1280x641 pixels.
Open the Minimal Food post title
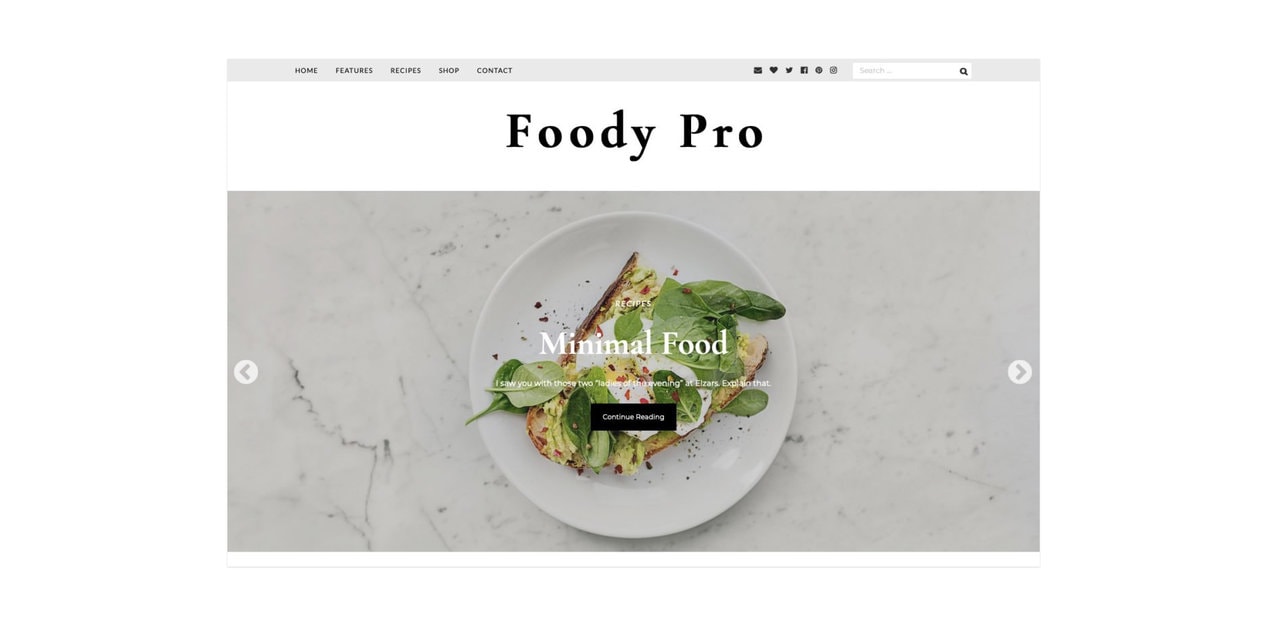click(x=633, y=344)
